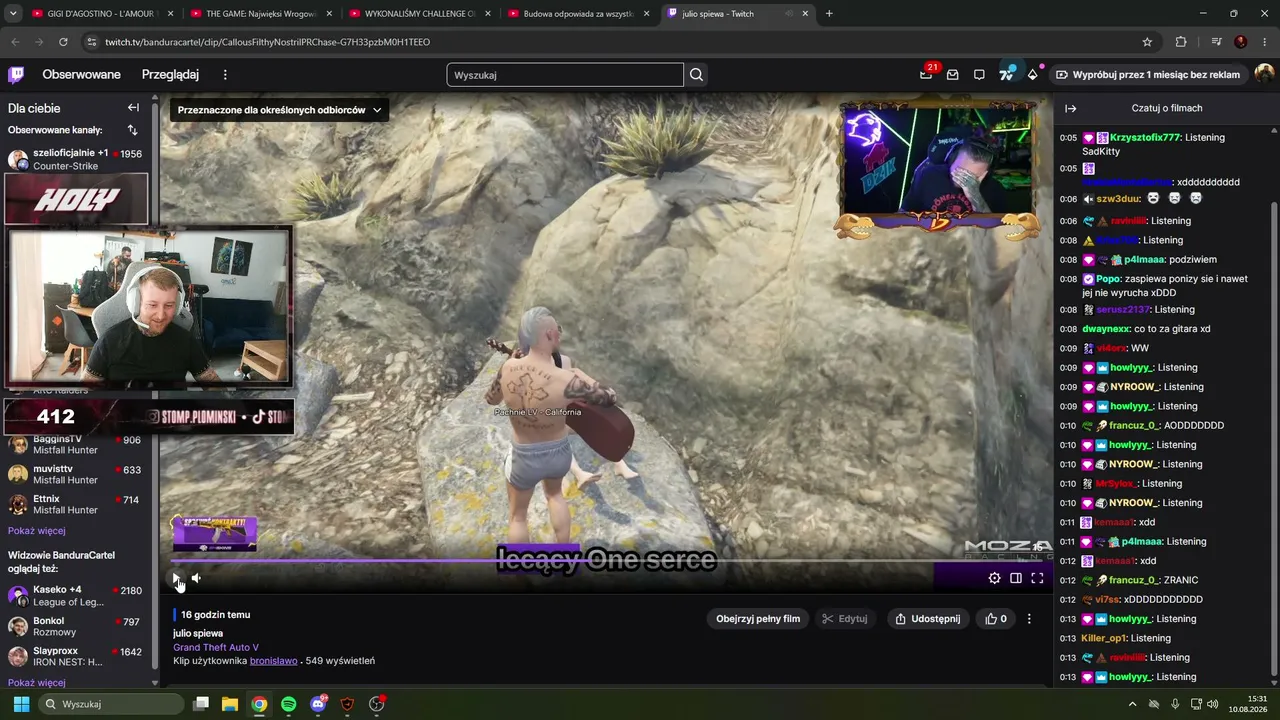
Task: Open File Explorer from taskbar
Action: coord(230,704)
